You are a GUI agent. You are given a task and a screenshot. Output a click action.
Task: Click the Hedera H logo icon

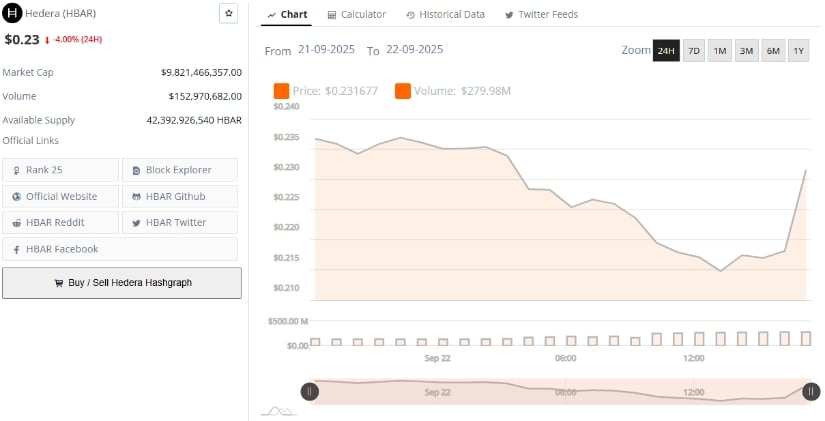point(12,13)
